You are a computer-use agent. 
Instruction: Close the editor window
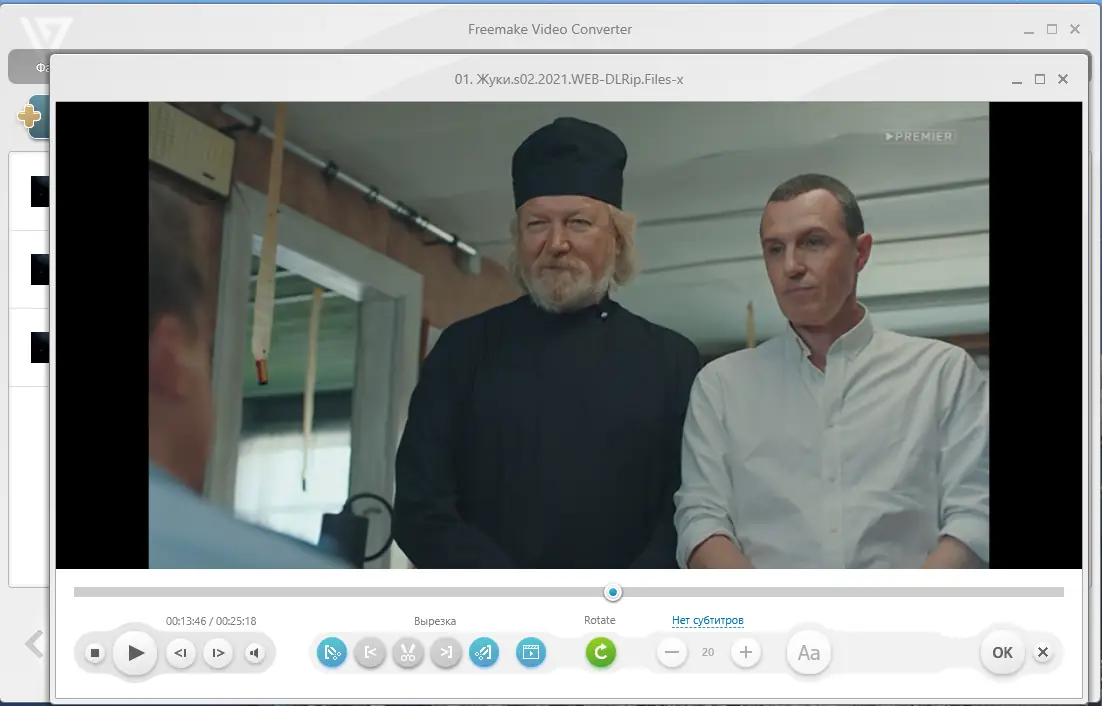click(1063, 79)
